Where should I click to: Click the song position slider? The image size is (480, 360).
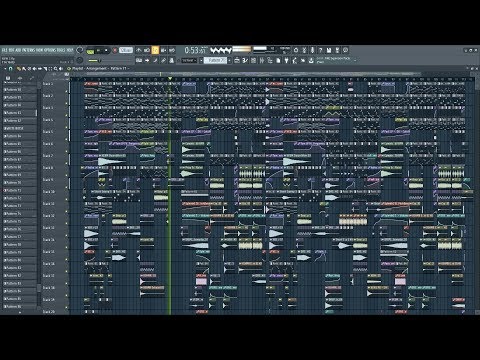pyautogui.click(x=110, y=61)
